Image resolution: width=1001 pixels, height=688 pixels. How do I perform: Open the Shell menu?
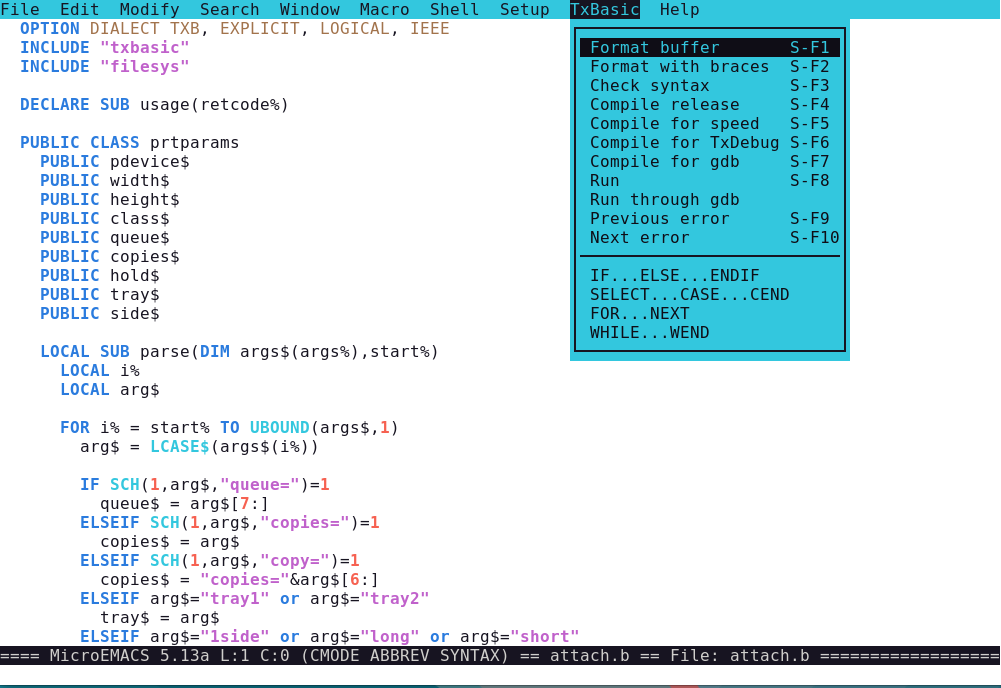454,10
